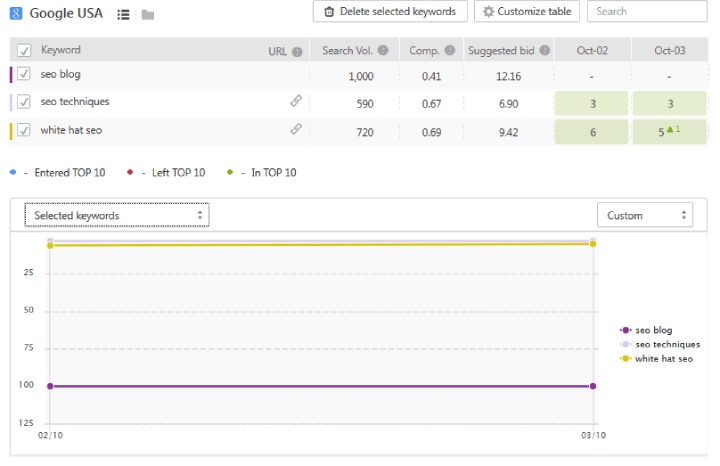Uncheck the white hat seo checkbox
The image size is (720, 466).
point(24,130)
